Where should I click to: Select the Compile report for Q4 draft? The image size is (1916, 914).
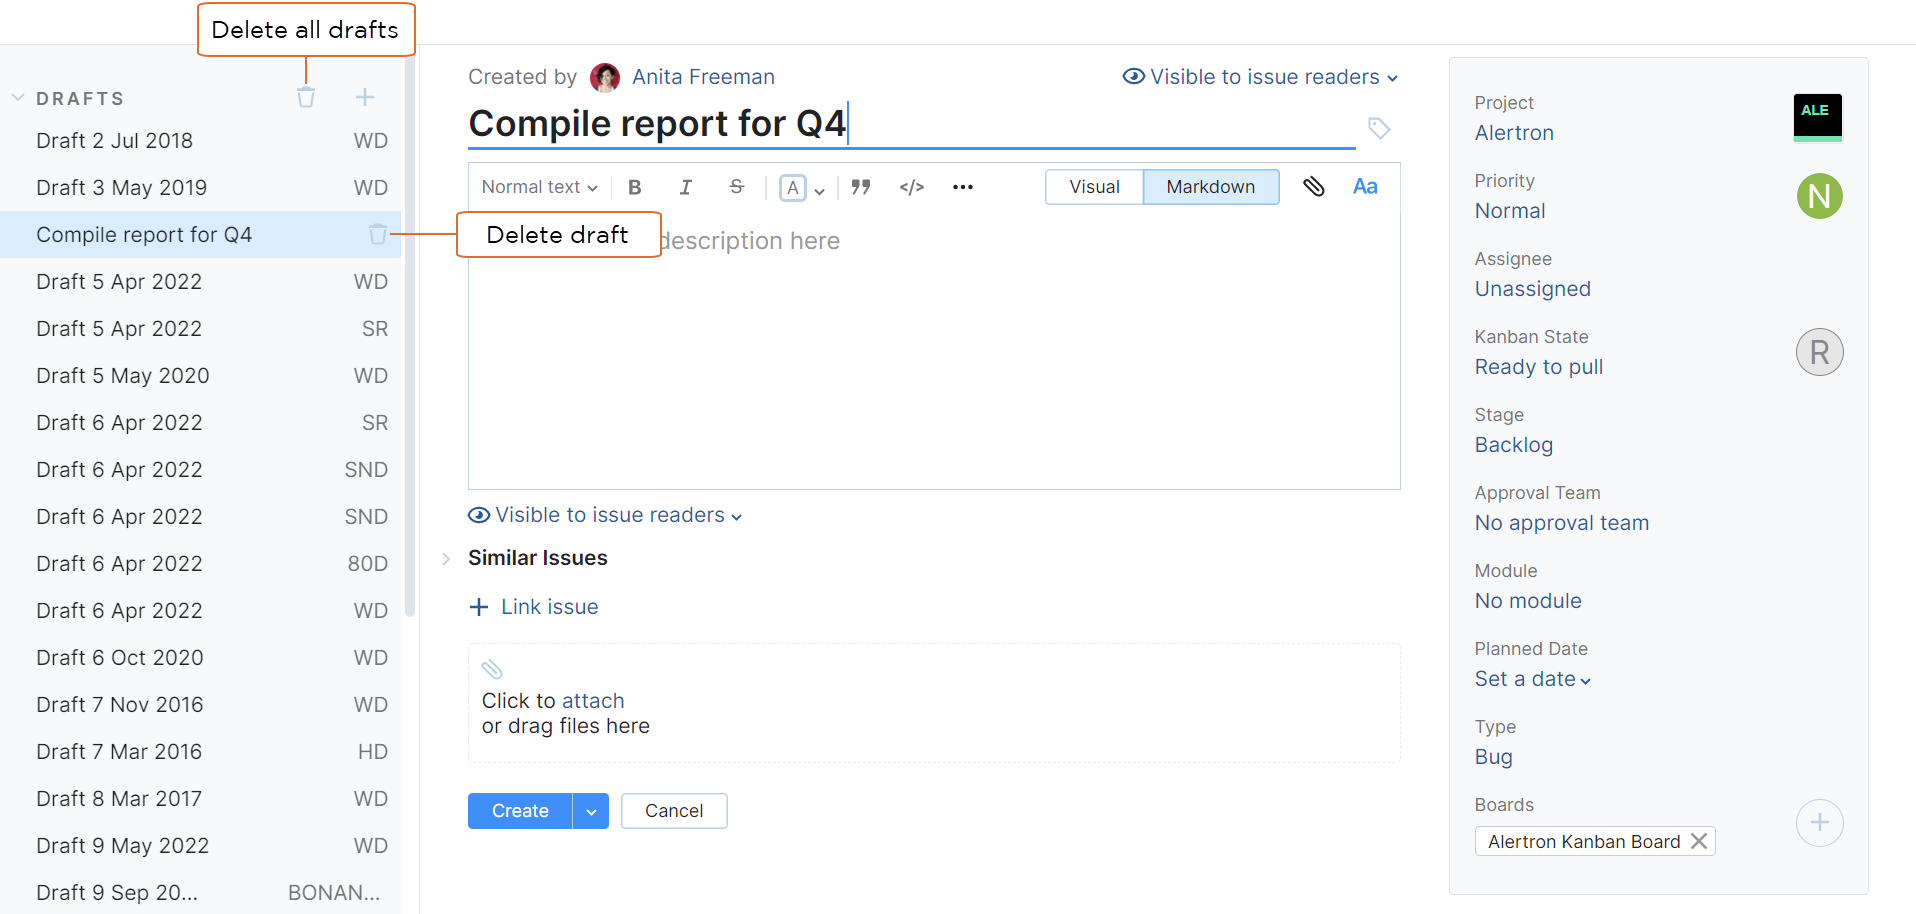(x=200, y=235)
